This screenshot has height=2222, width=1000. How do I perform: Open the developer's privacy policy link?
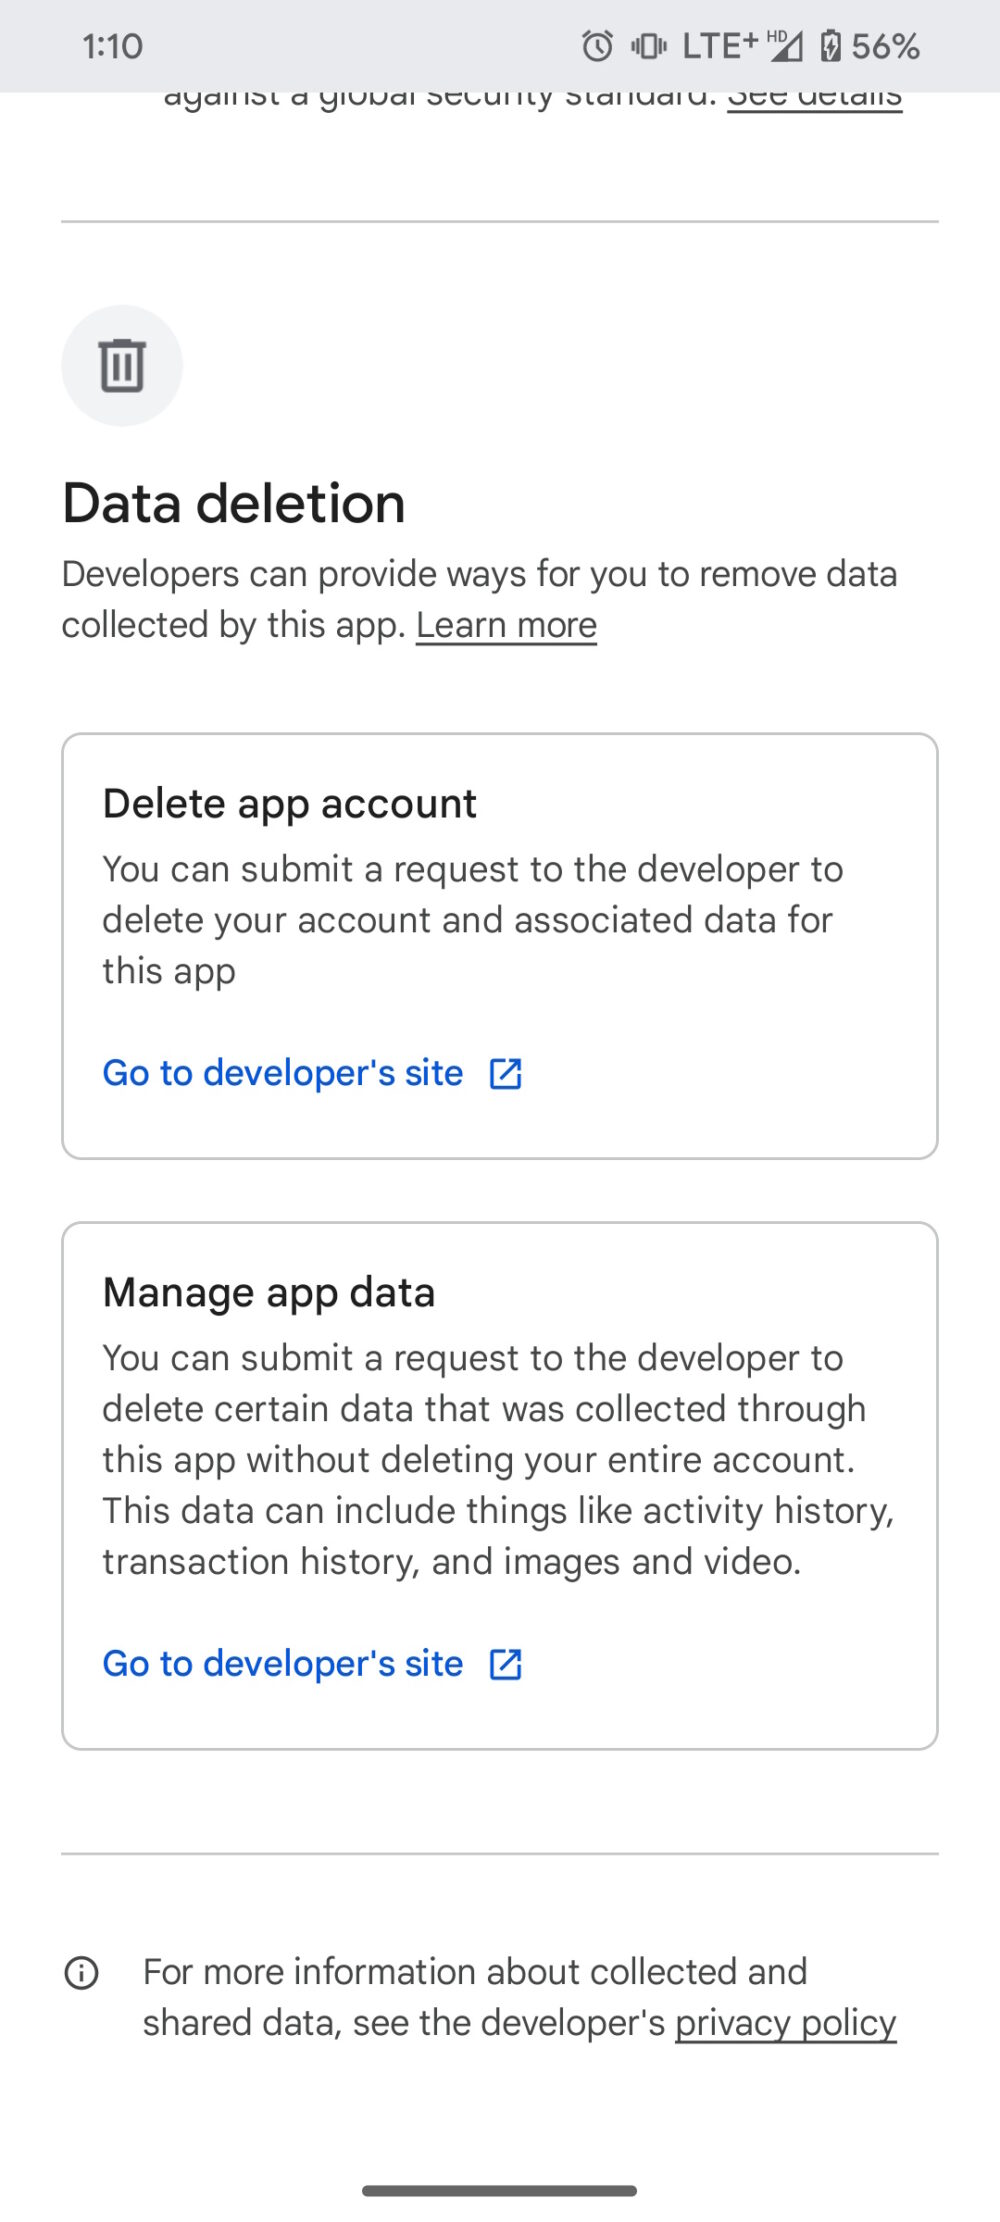click(x=786, y=2022)
